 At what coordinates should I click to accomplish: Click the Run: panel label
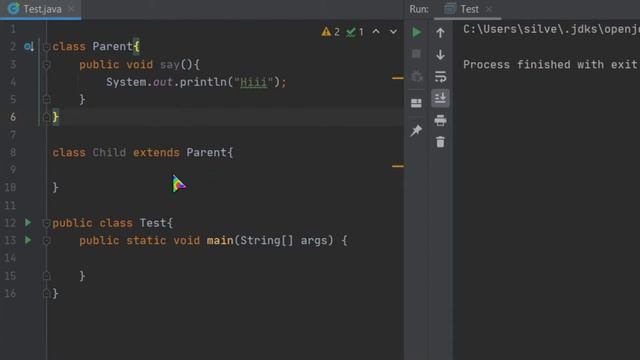pos(419,9)
